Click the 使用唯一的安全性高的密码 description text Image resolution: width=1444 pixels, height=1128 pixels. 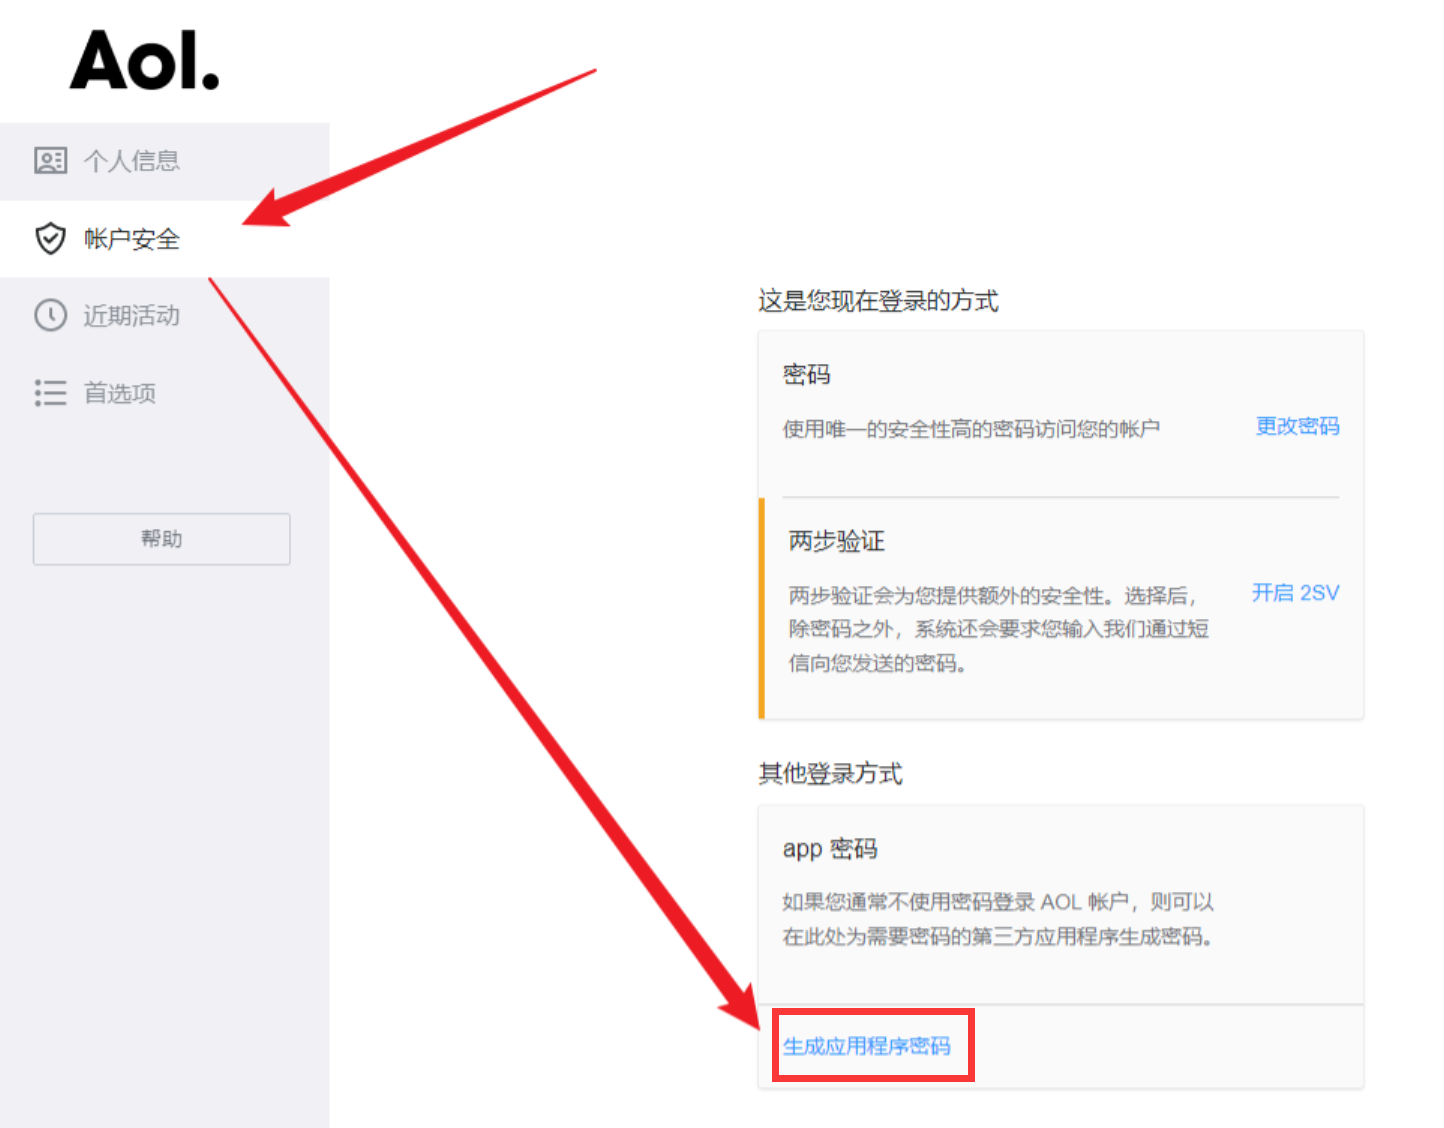click(x=971, y=429)
